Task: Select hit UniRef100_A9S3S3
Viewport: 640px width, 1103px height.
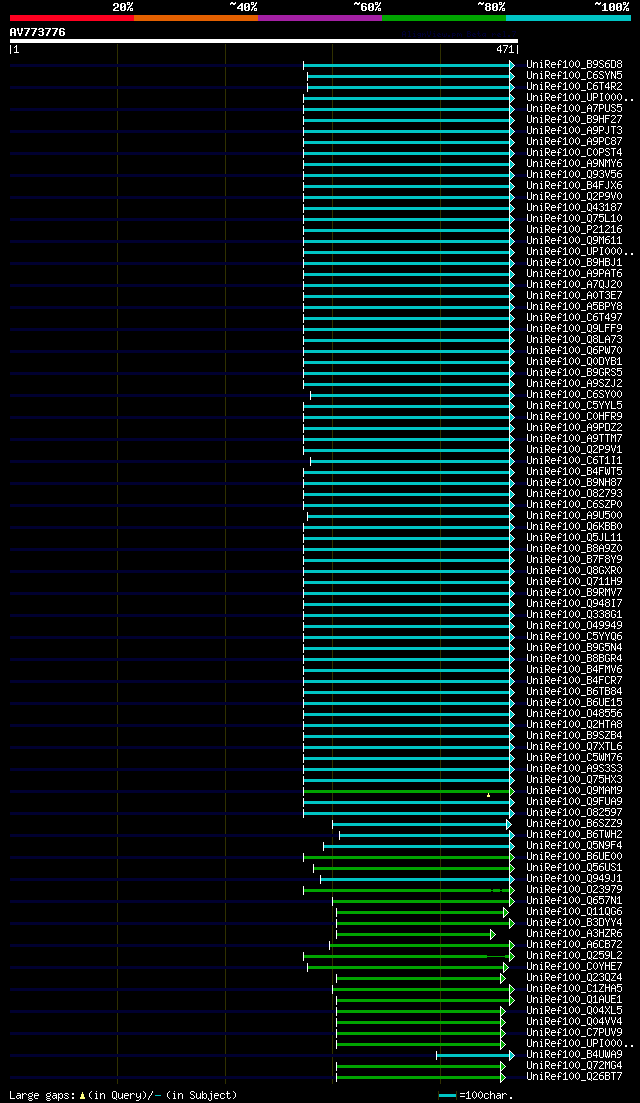Action: click(574, 768)
